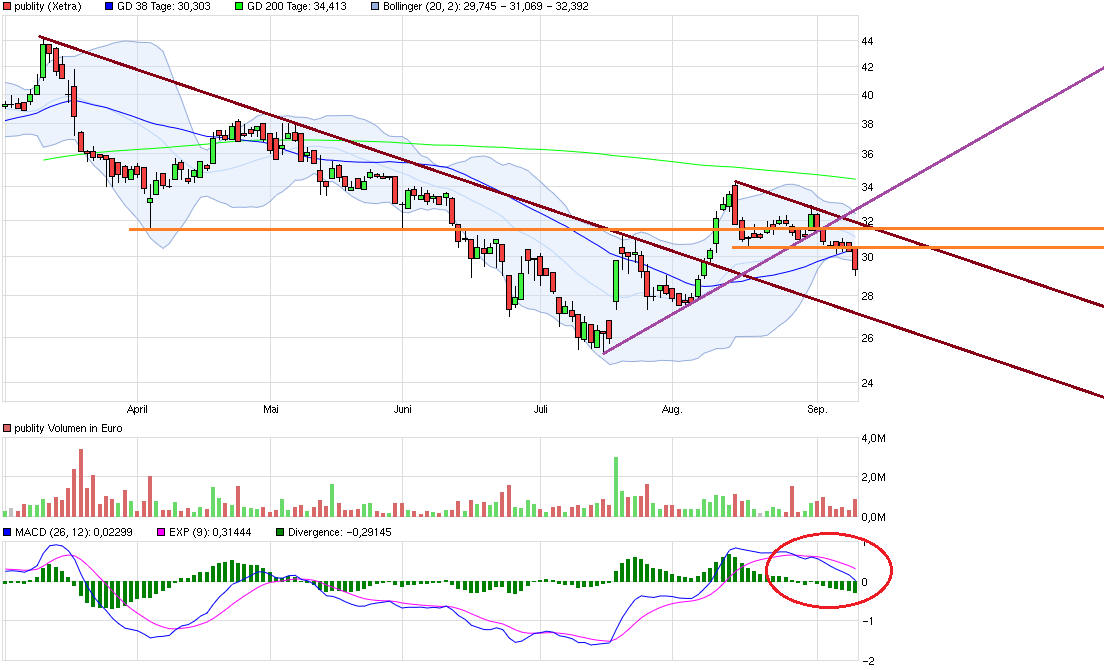Click the light-blue Bollinger legend swatch
Image resolution: width=1104 pixels, height=670 pixels.
[375, 6]
